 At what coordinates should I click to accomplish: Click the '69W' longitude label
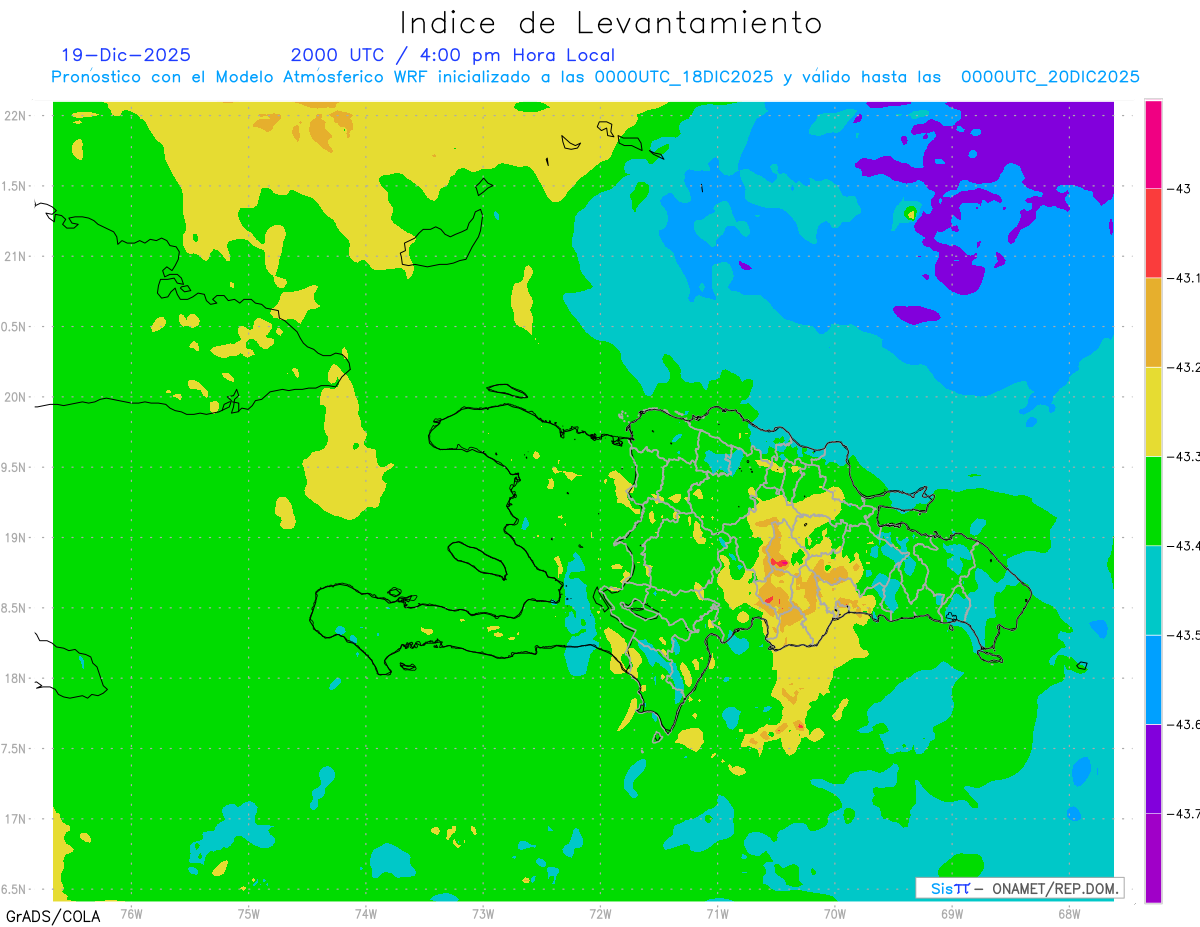[952, 914]
